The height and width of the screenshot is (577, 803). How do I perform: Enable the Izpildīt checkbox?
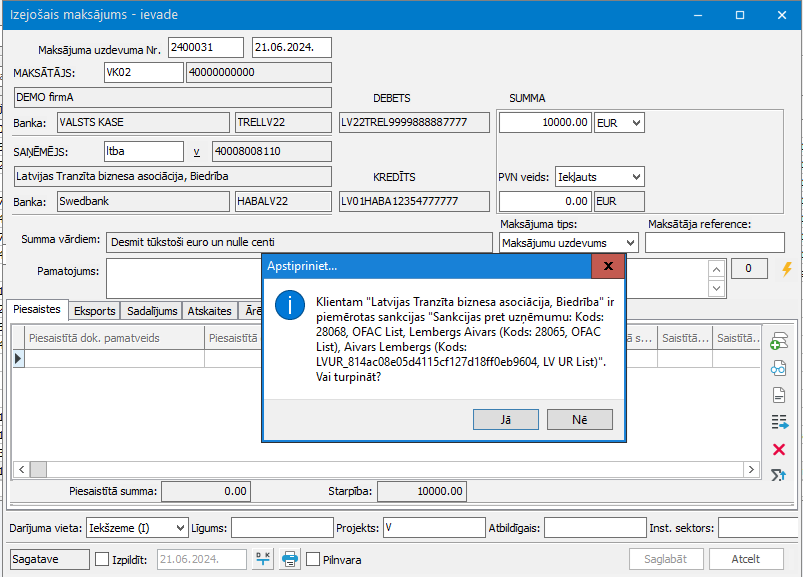pos(102,559)
